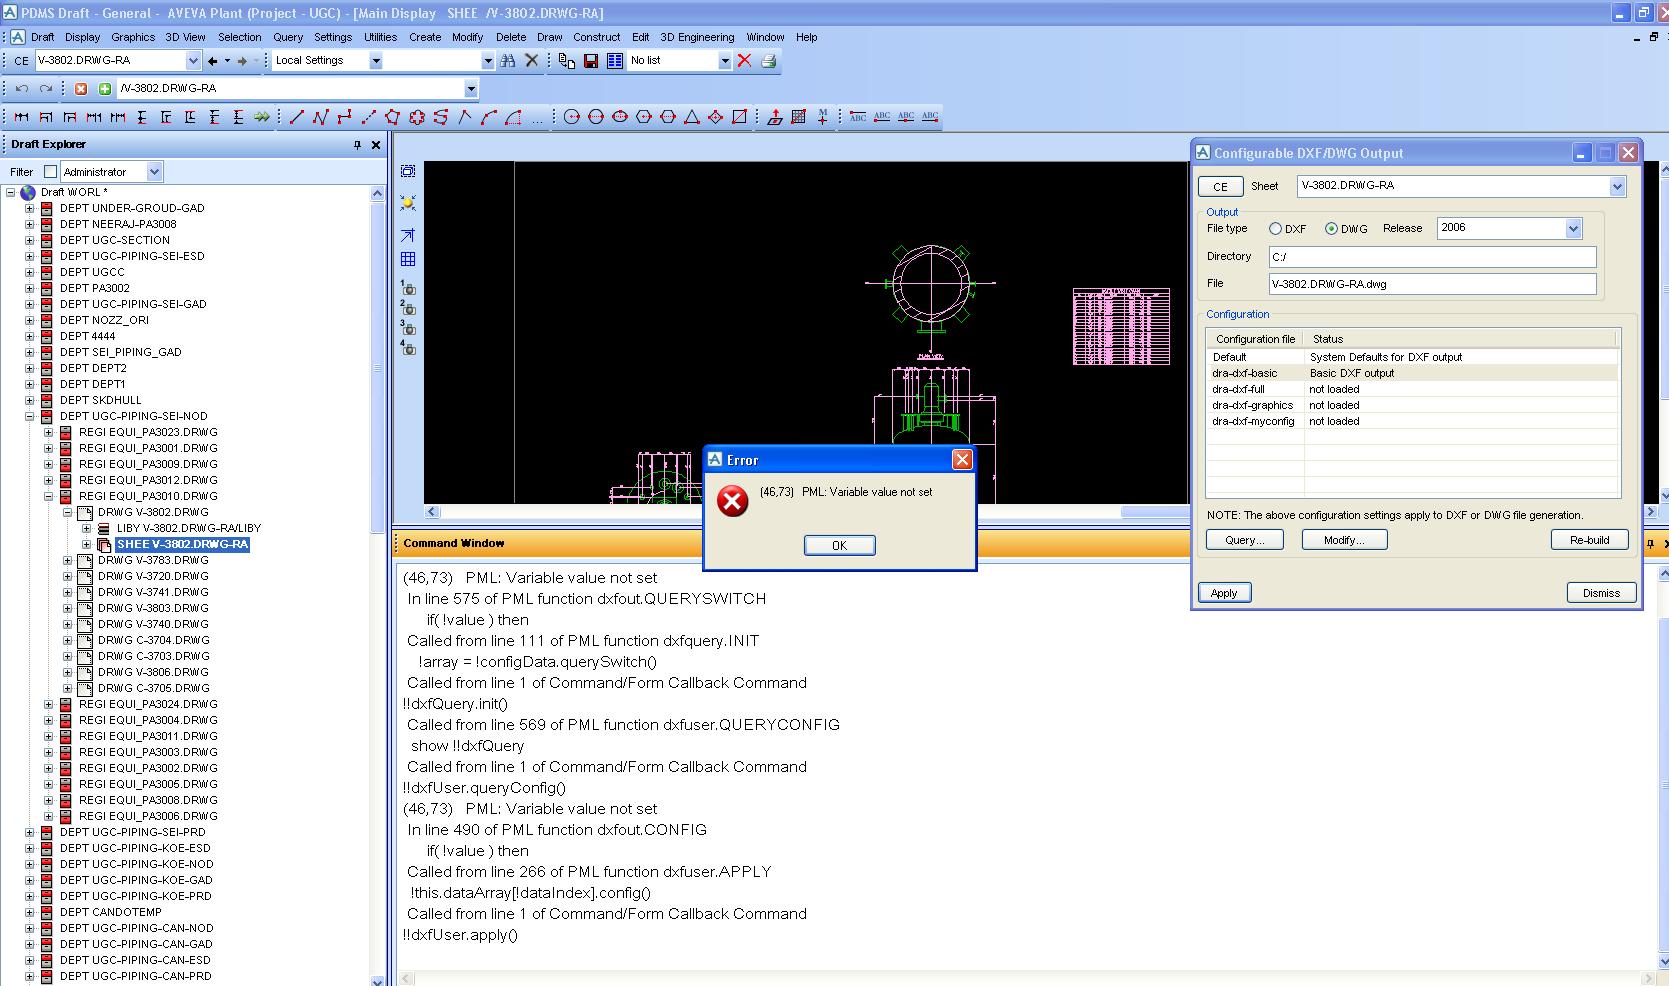
Task: Click the blue list icon beside No list
Action: 615,61
